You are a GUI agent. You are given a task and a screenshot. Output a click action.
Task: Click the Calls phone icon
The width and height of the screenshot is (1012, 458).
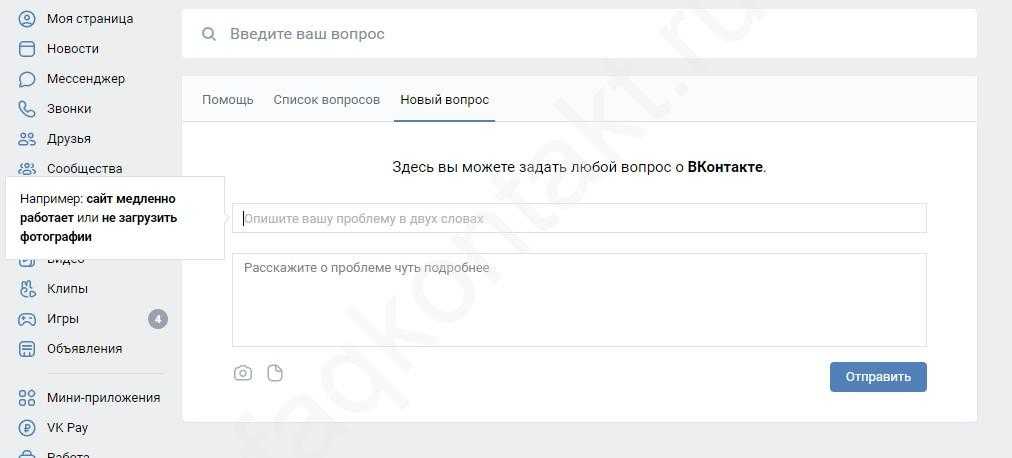(x=27, y=109)
